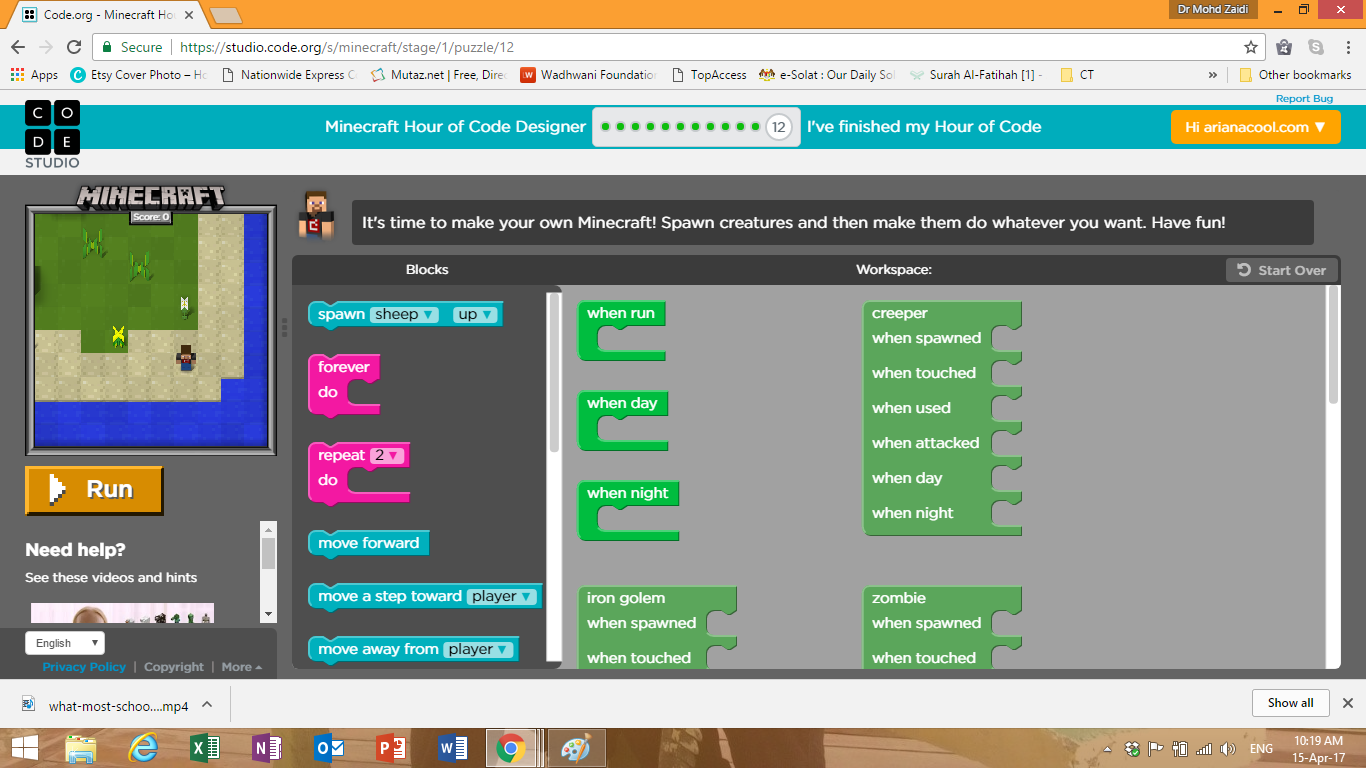The width and height of the screenshot is (1366, 768).
Task: Select puzzle 12 progress bubble
Action: [x=779, y=127]
